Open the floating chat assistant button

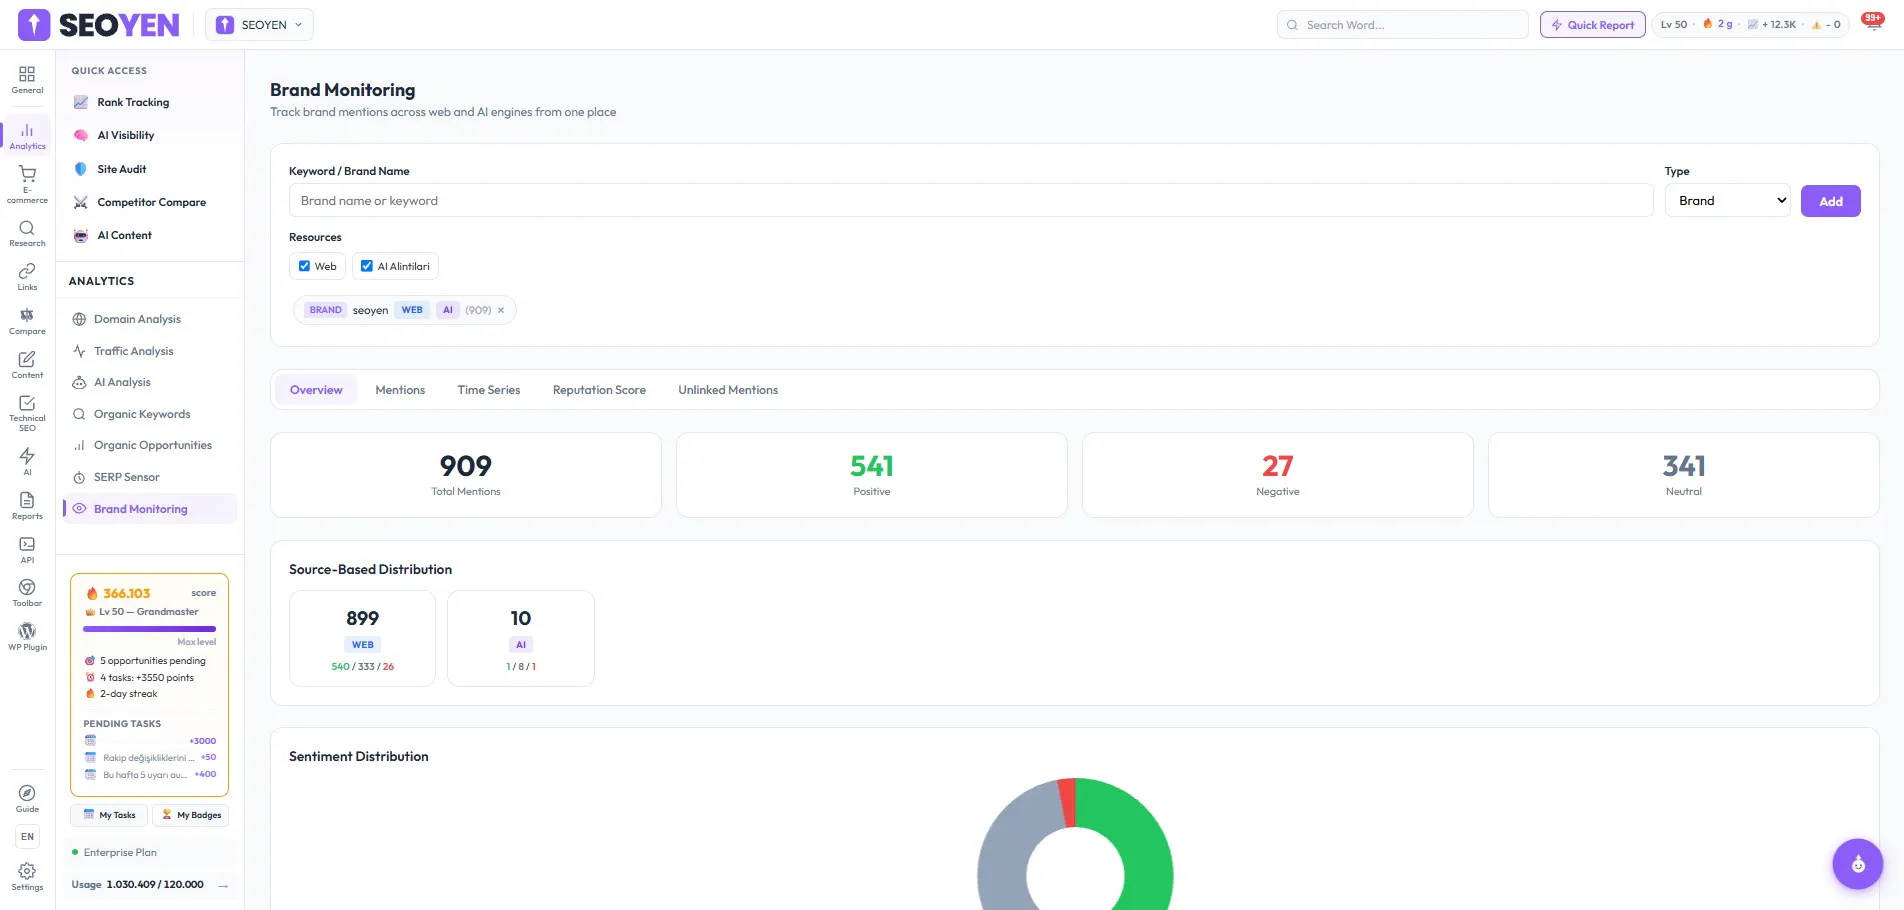pos(1858,864)
